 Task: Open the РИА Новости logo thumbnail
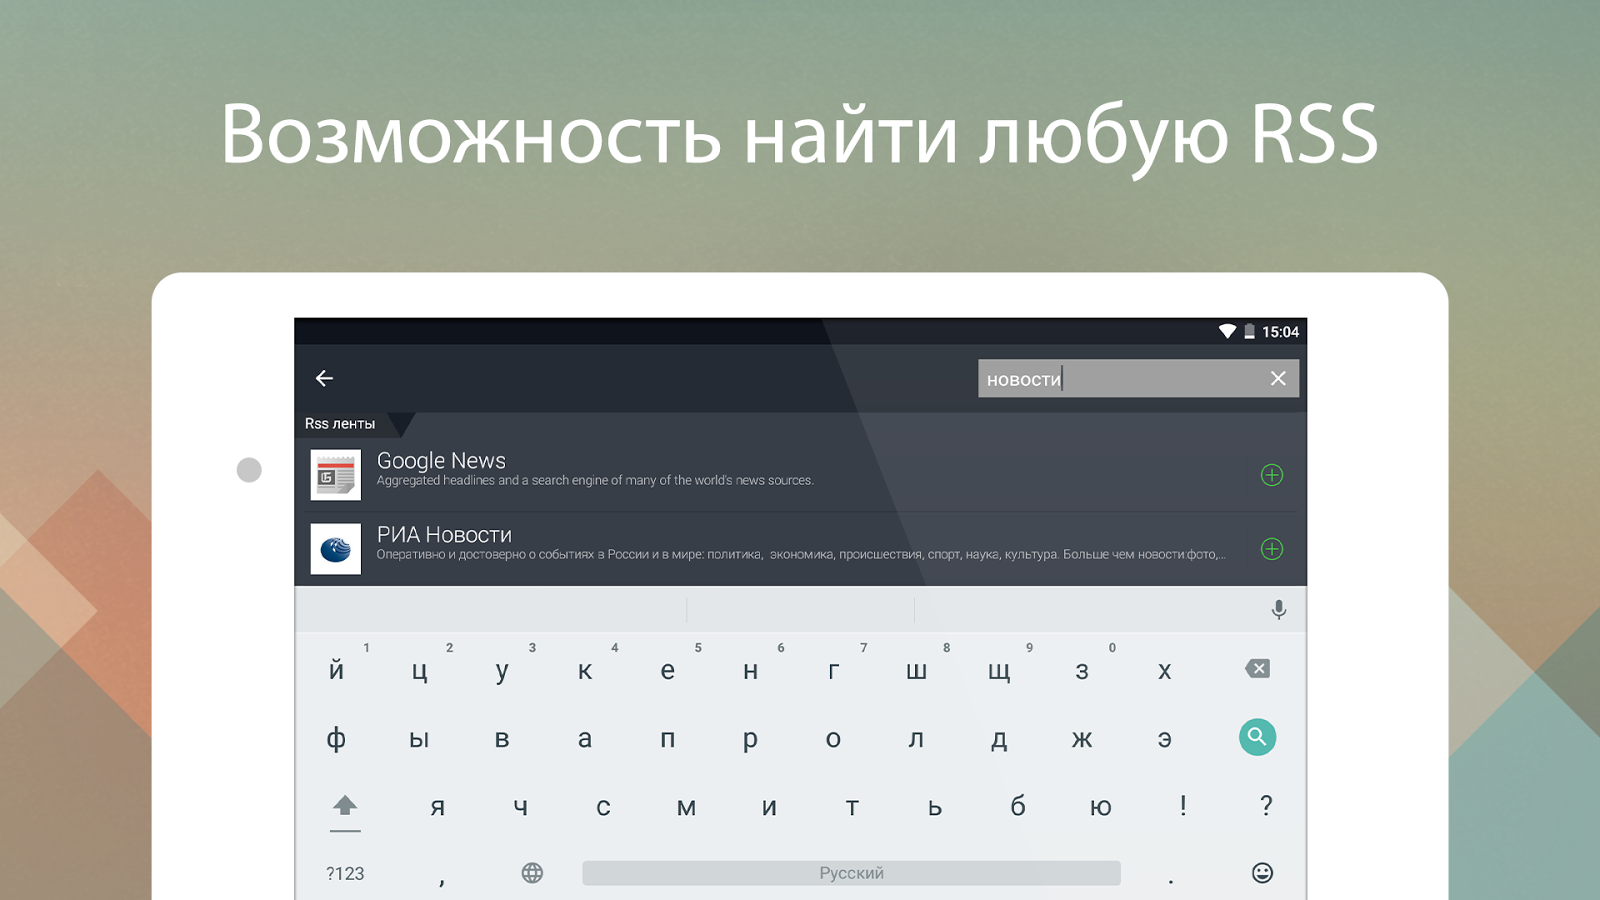336,549
